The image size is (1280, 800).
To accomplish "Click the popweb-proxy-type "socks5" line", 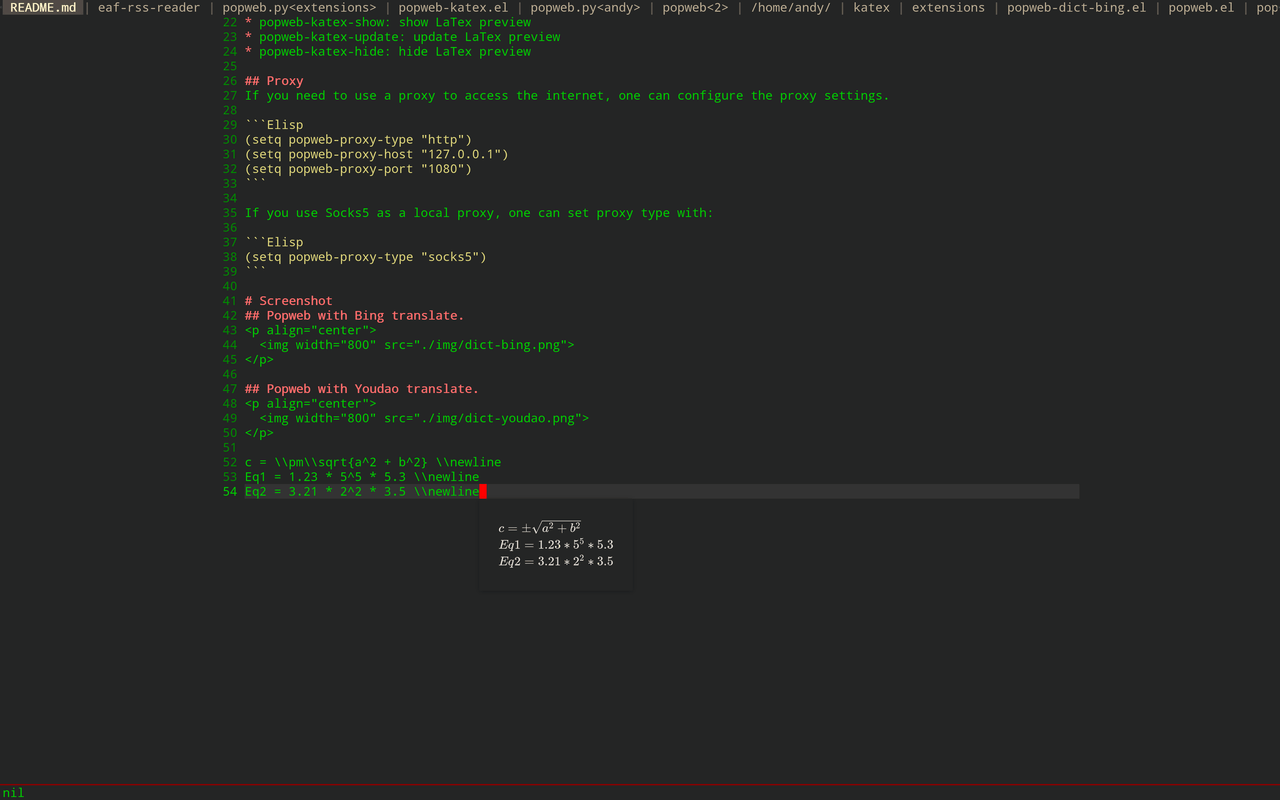I will 366,257.
